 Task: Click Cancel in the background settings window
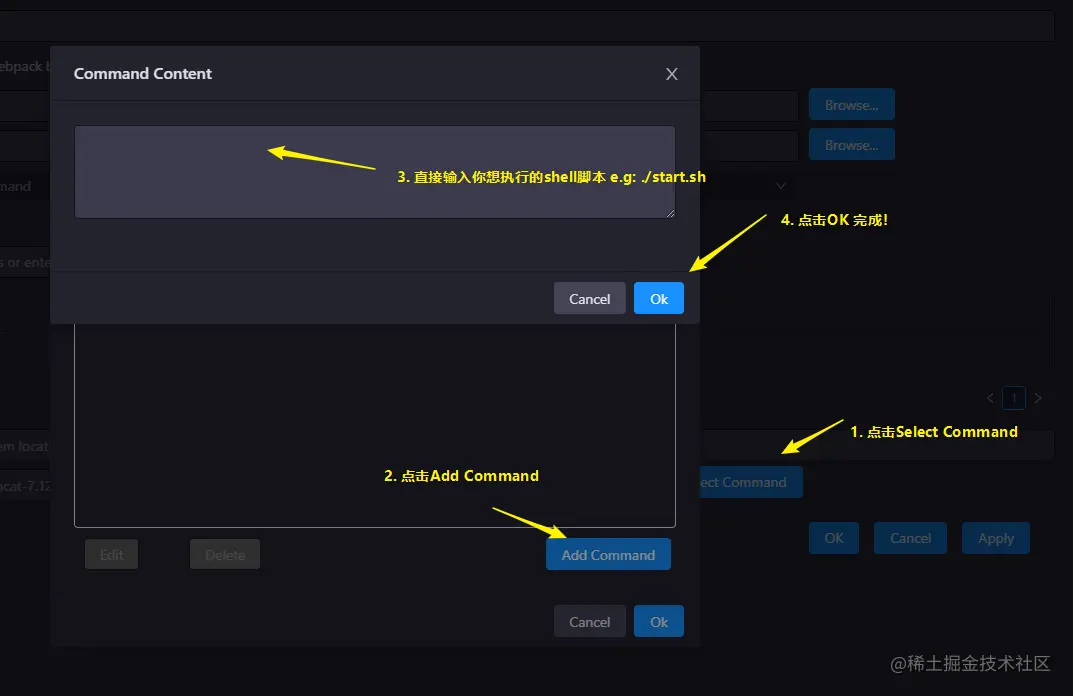[910, 538]
